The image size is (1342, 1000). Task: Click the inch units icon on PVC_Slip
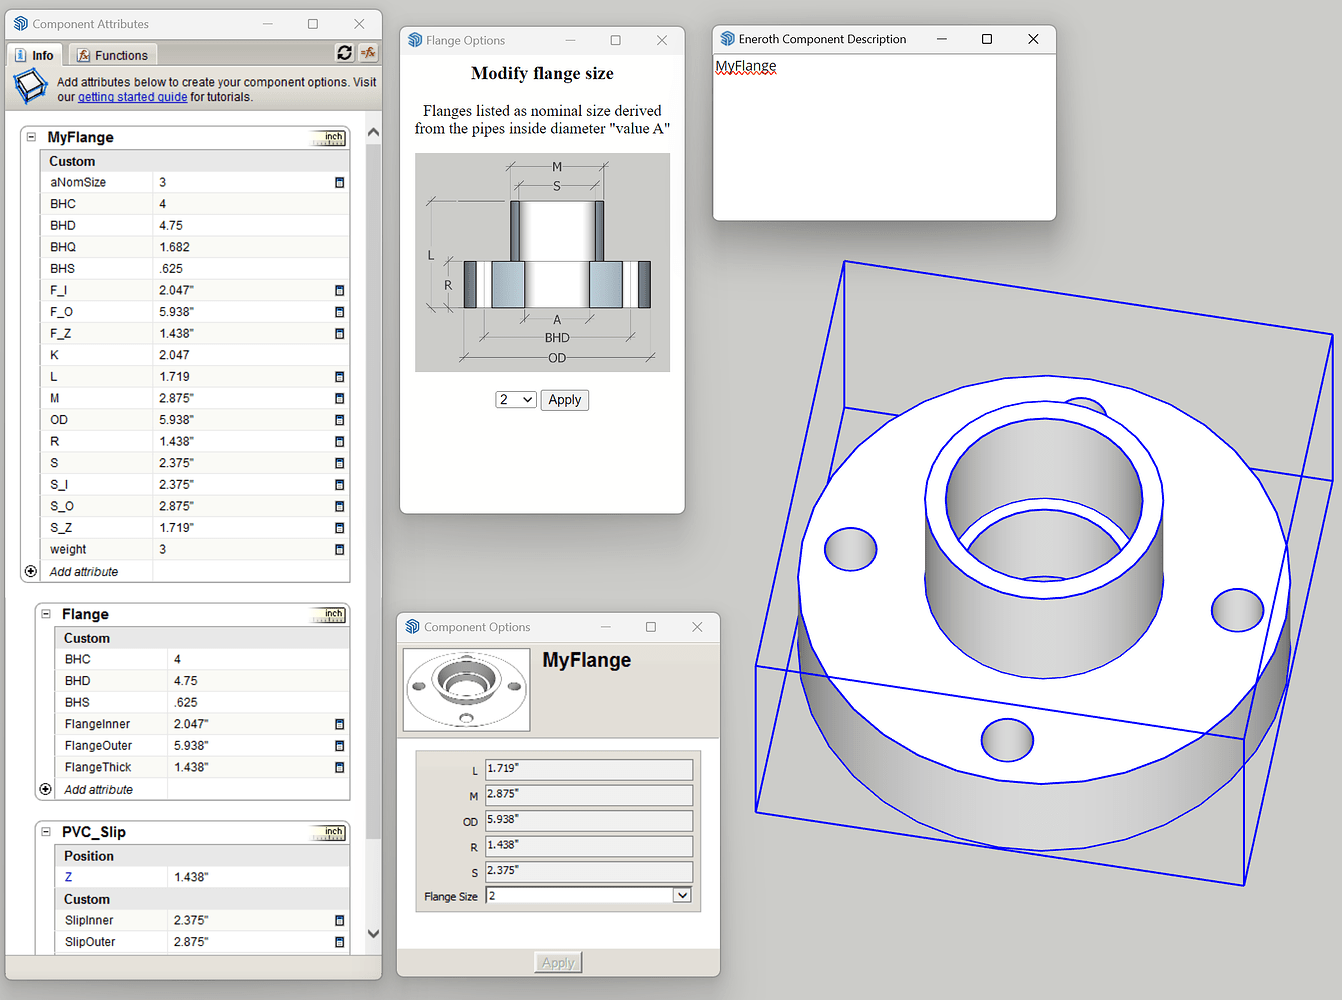point(328,831)
